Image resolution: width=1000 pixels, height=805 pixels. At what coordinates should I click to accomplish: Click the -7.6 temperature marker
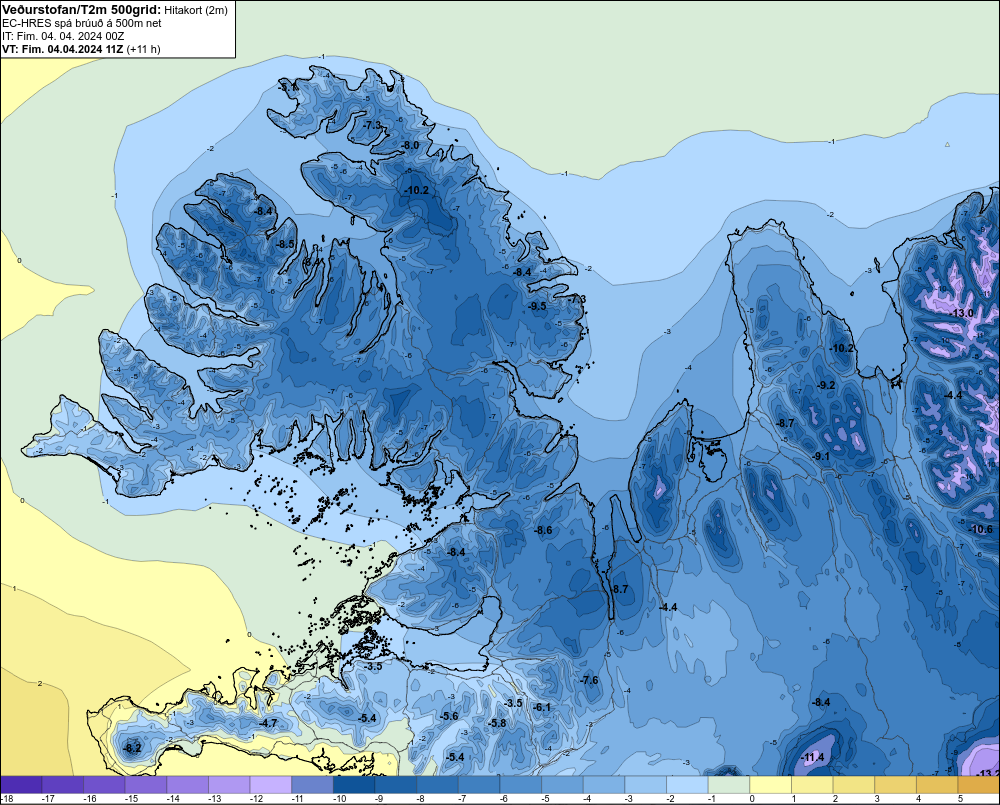click(589, 680)
